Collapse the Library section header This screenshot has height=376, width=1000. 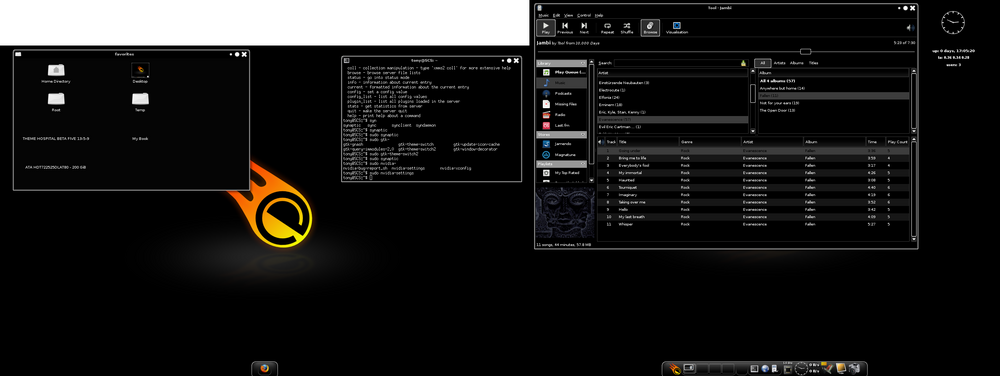click(561, 64)
